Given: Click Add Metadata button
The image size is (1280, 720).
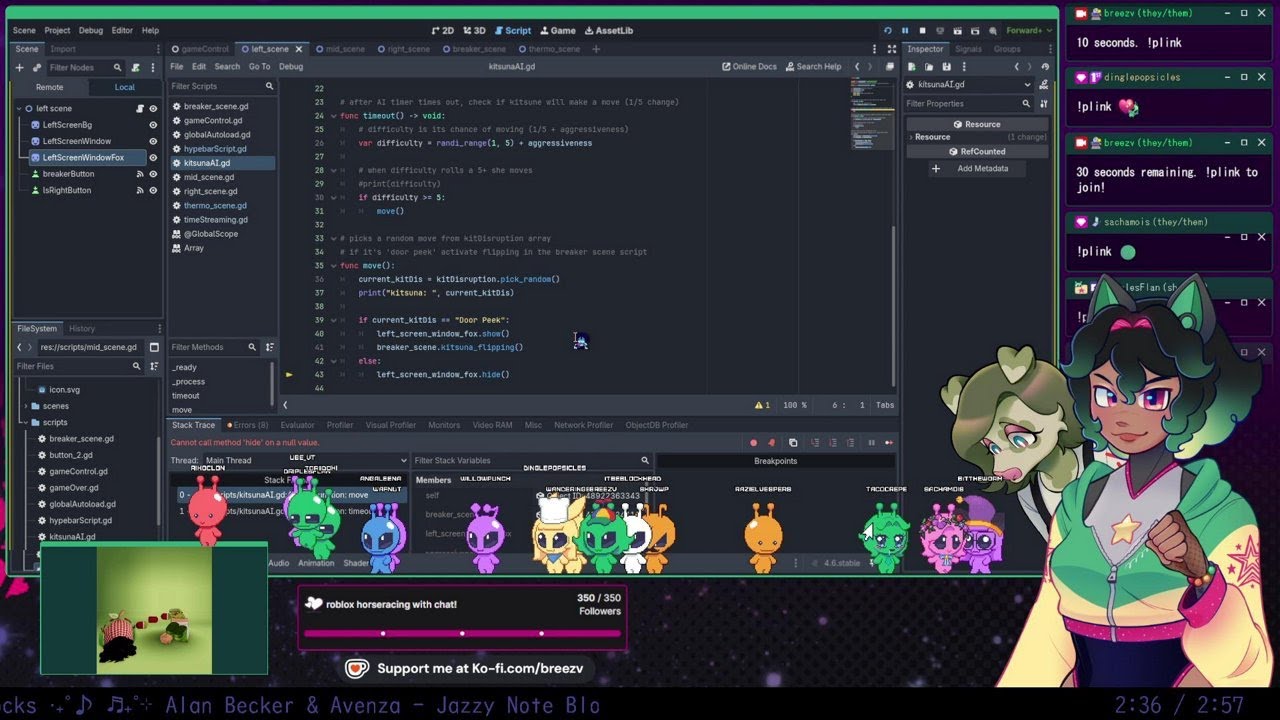Looking at the screenshot, I should coord(976,168).
